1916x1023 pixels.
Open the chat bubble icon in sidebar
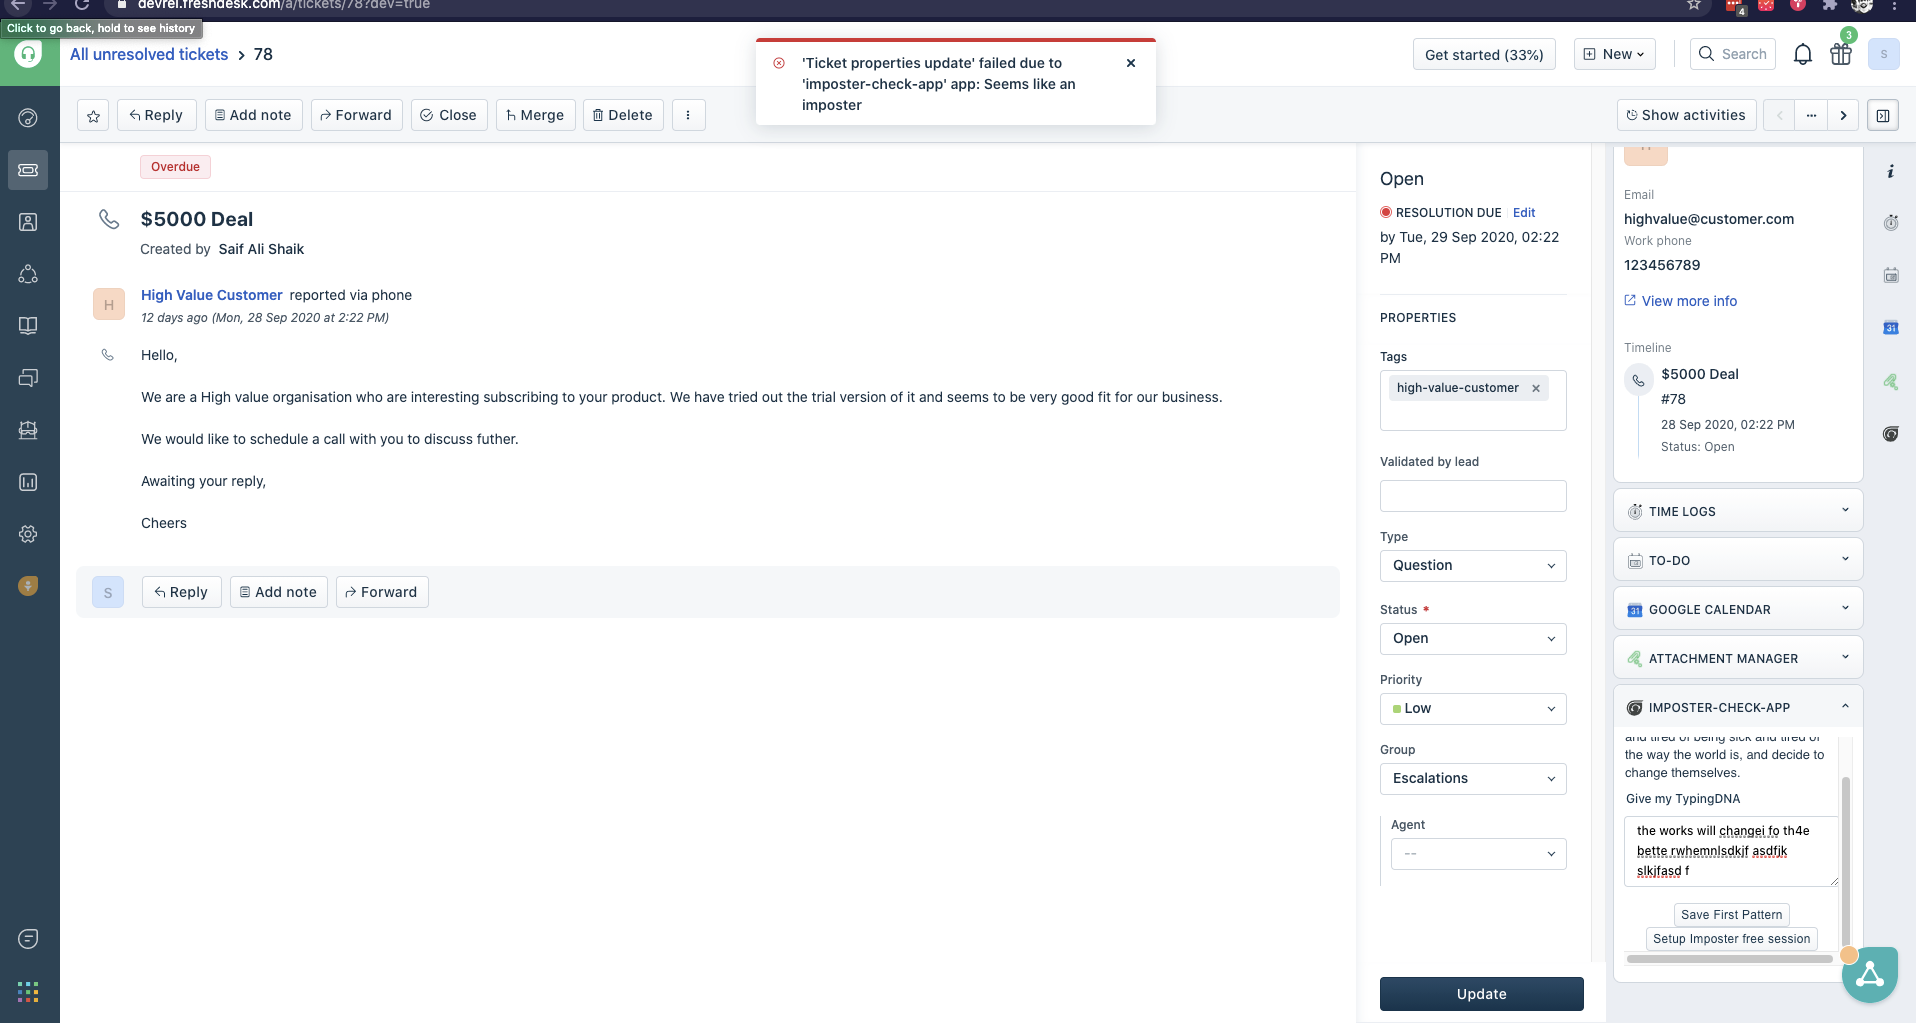pos(28,939)
